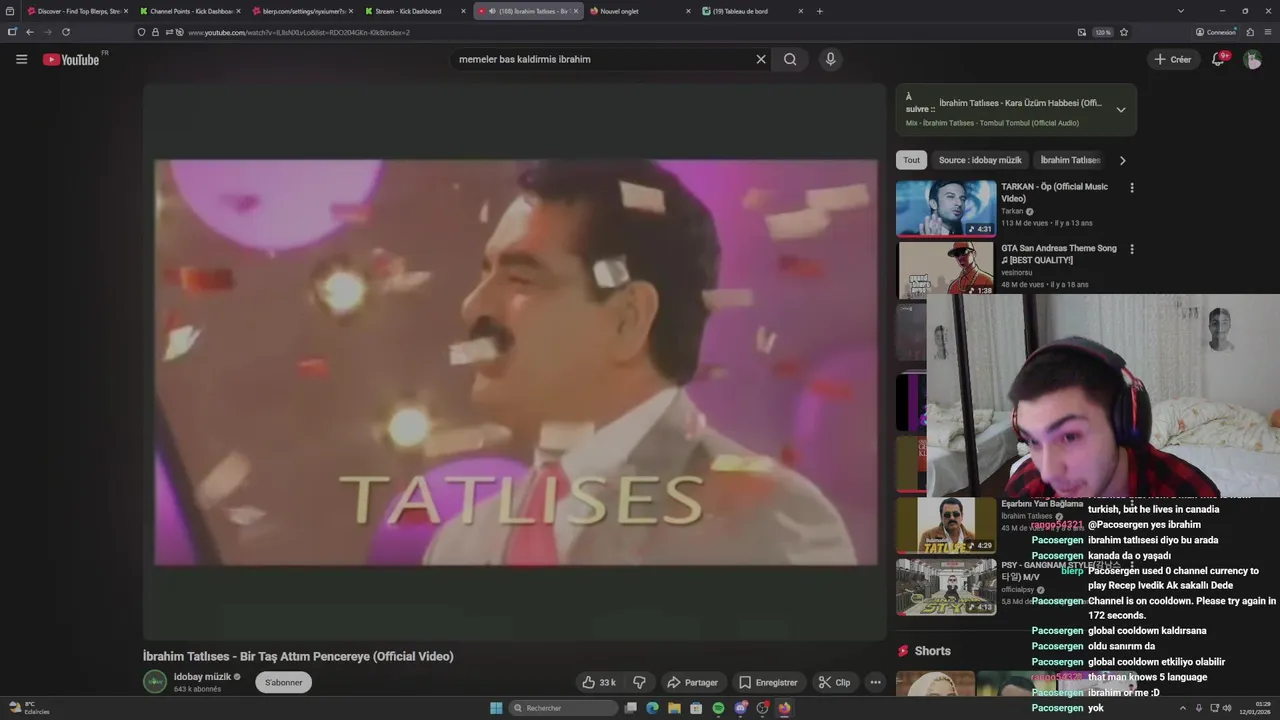
Task: Go to the YouTube home logo
Action: (x=71, y=60)
